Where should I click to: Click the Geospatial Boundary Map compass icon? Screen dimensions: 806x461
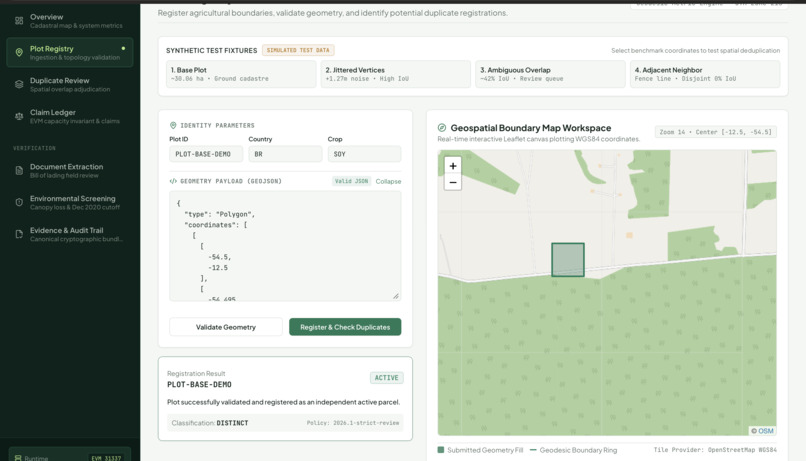(442, 127)
